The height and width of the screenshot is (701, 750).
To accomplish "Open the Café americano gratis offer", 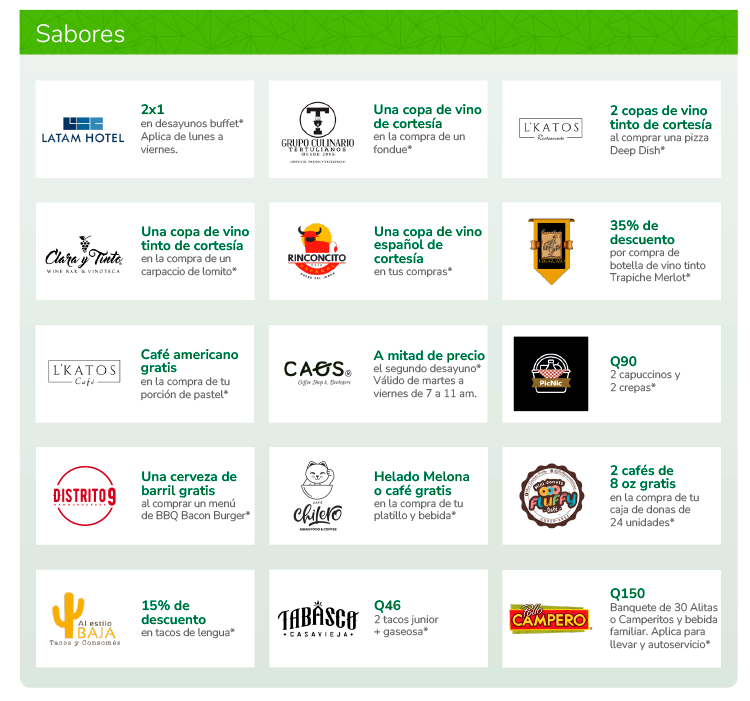I will pos(189,374).
